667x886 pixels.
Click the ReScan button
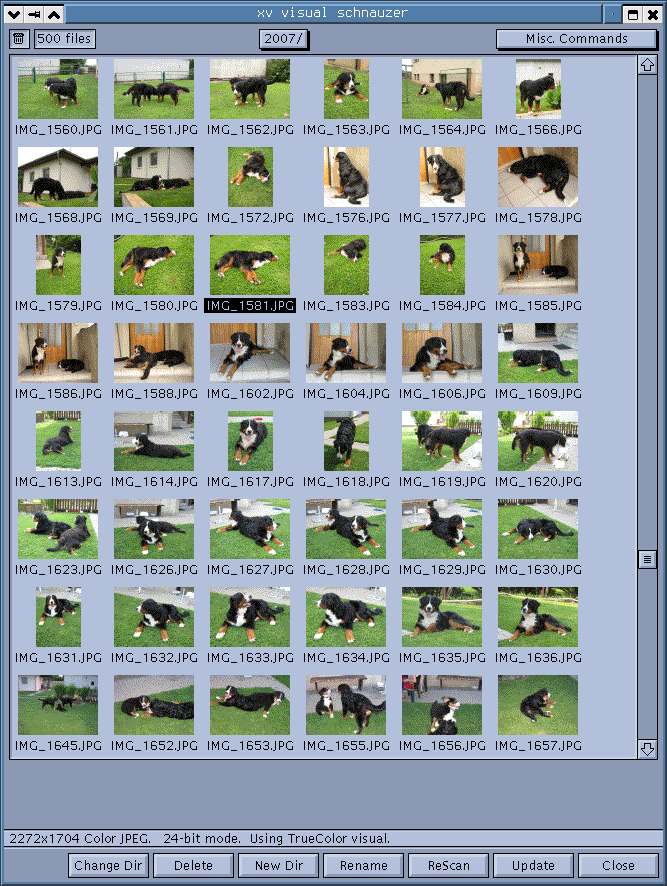pos(449,865)
